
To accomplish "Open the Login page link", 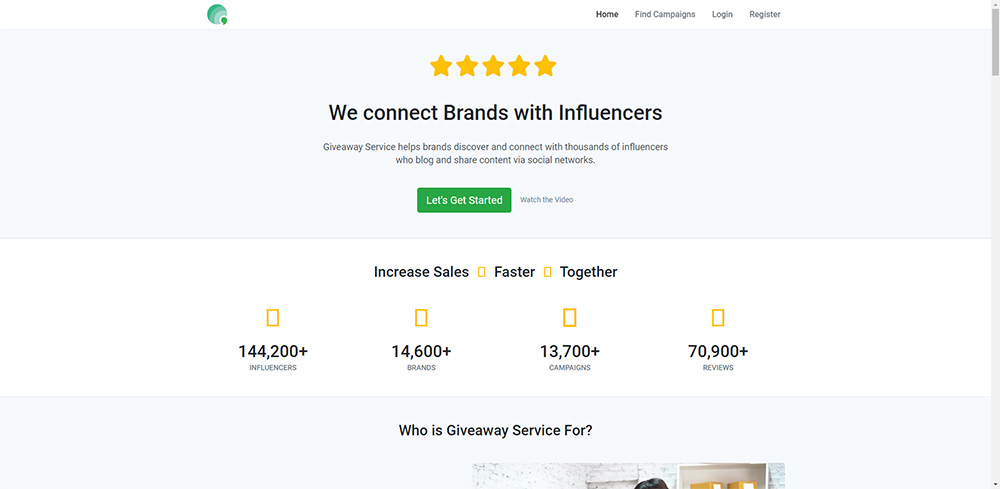I will (x=722, y=15).
